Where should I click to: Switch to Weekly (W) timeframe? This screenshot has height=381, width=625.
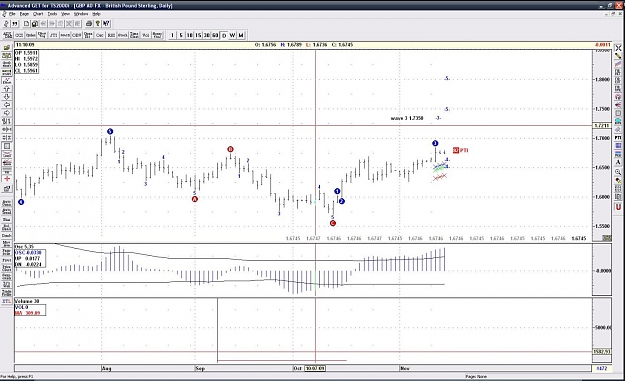click(232, 35)
